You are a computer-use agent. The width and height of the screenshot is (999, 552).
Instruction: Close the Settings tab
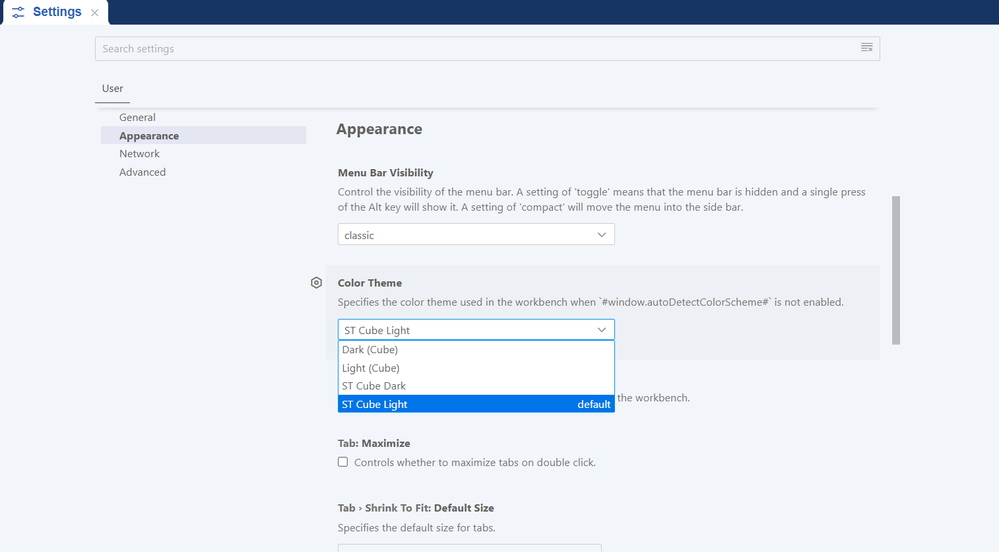click(95, 13)
